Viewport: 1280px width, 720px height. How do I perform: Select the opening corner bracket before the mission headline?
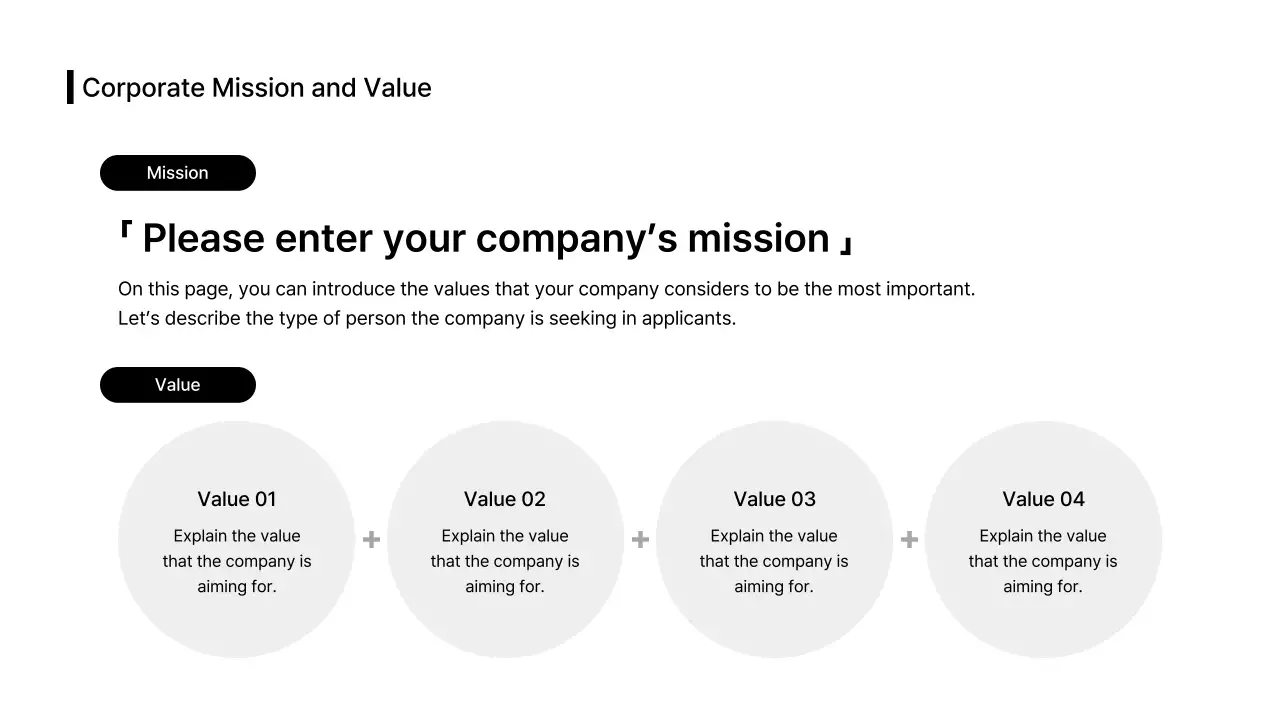click(125, 233)
